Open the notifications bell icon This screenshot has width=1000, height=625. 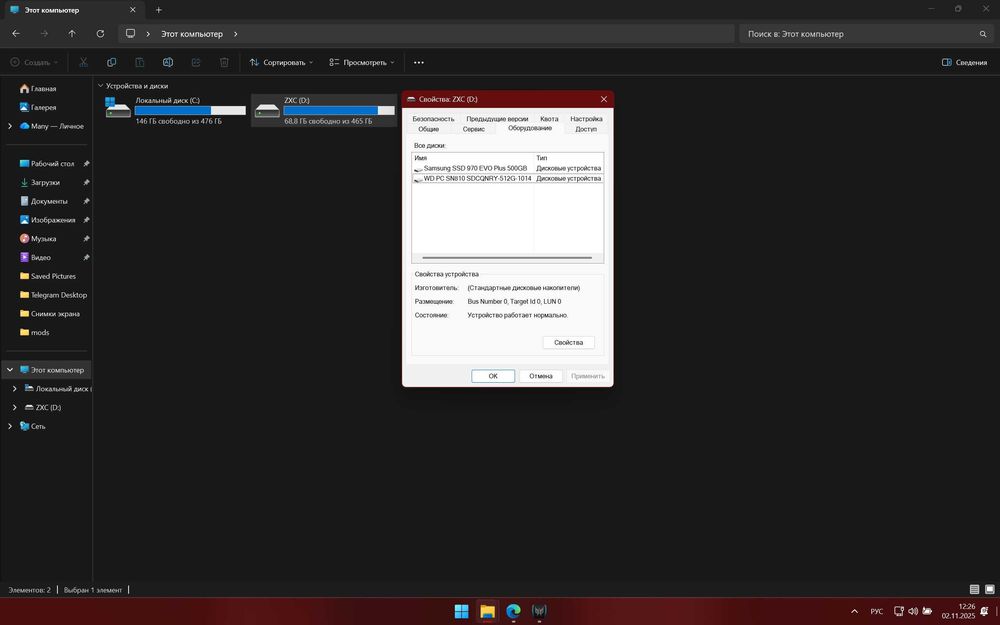click(984, 612)
